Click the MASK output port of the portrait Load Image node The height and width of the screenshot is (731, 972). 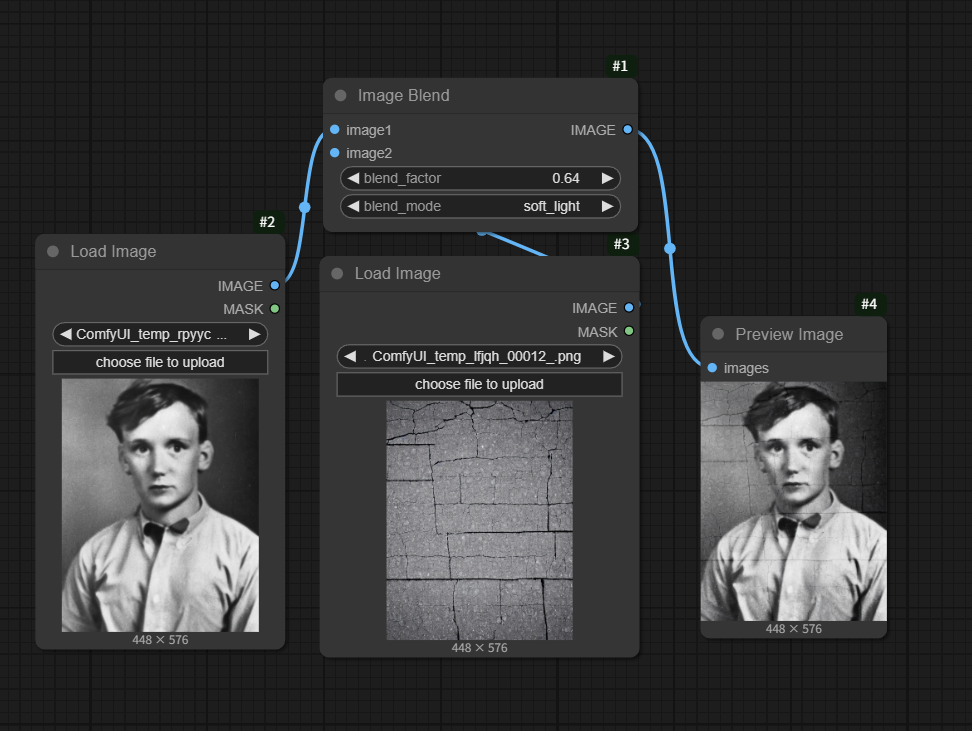click(x=275, y=309)
